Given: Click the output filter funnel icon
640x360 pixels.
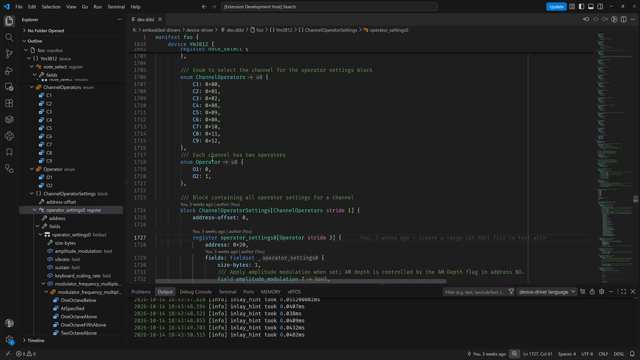Looking at the screenshot, I should [x=511, y=291].
